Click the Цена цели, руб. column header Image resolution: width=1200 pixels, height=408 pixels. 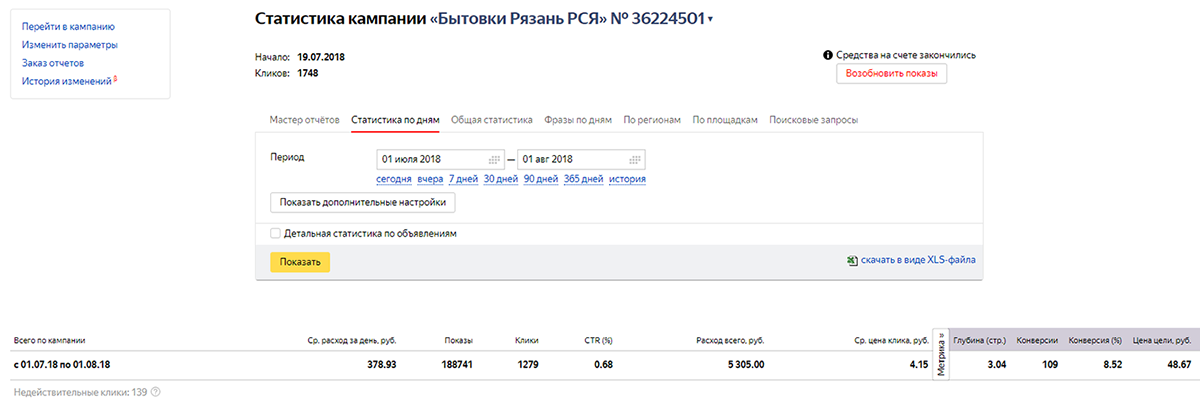click(1162, 340)
